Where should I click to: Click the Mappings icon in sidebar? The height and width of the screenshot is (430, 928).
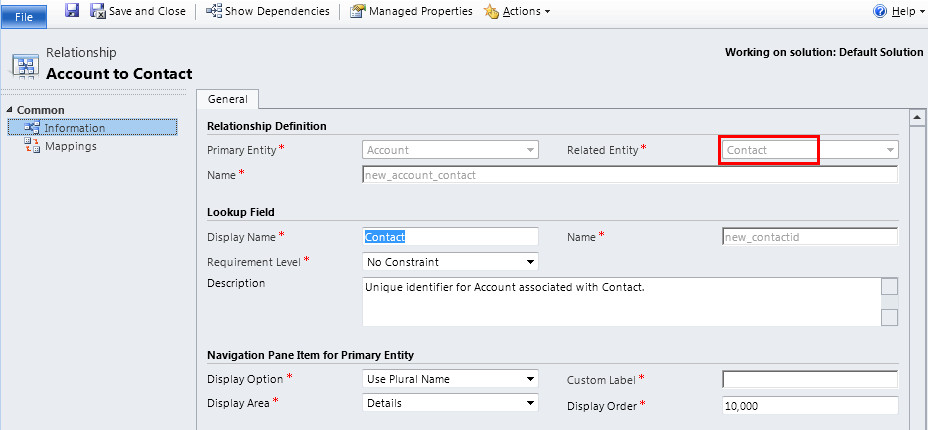click(x=32, y=146)
